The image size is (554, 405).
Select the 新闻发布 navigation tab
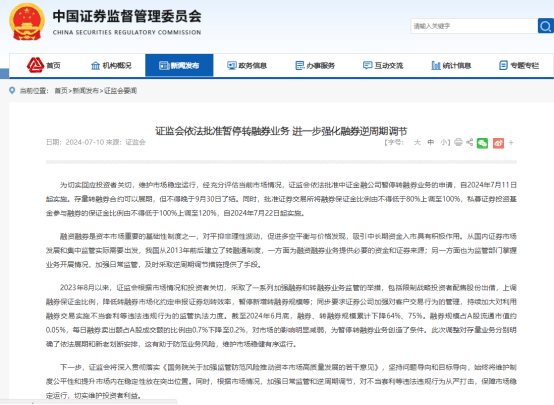pyautogui.click(x=179, y=65)
